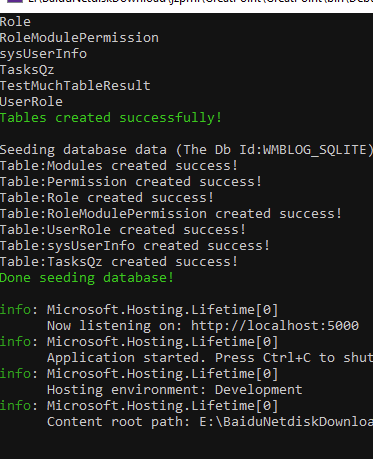
Task: Click 'Table:Modules created success!' line
Action: point(119,166)
